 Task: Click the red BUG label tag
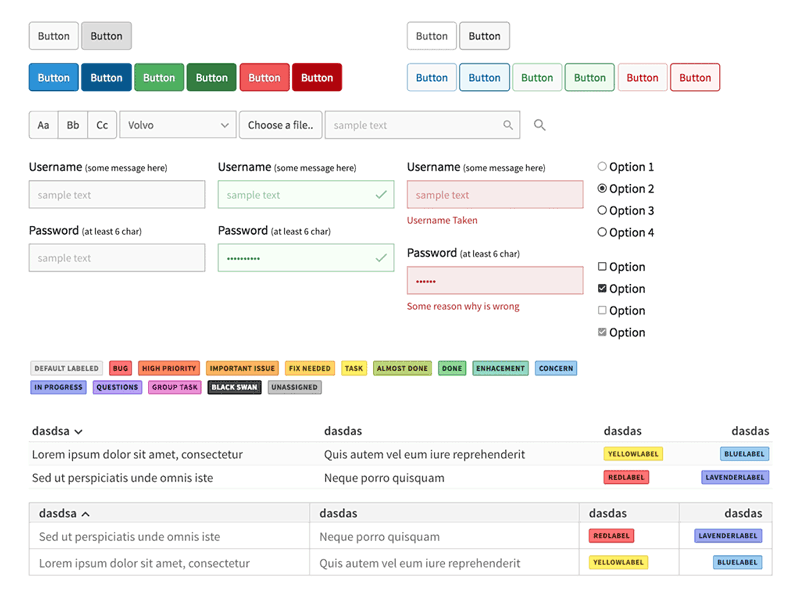click(120, 368)
